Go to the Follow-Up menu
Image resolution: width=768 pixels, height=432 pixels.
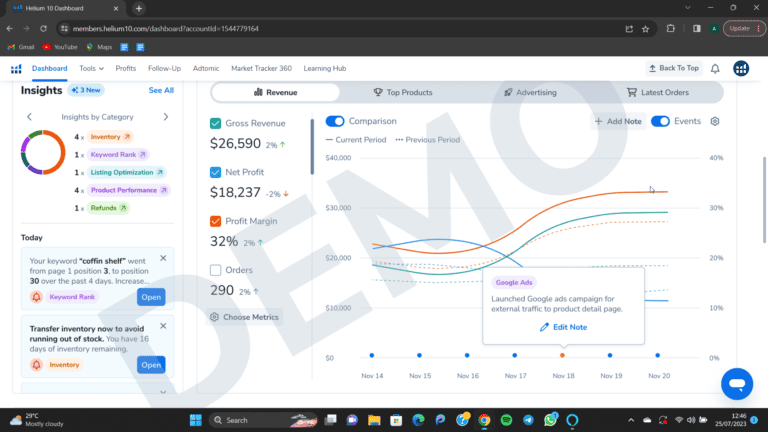164,69
